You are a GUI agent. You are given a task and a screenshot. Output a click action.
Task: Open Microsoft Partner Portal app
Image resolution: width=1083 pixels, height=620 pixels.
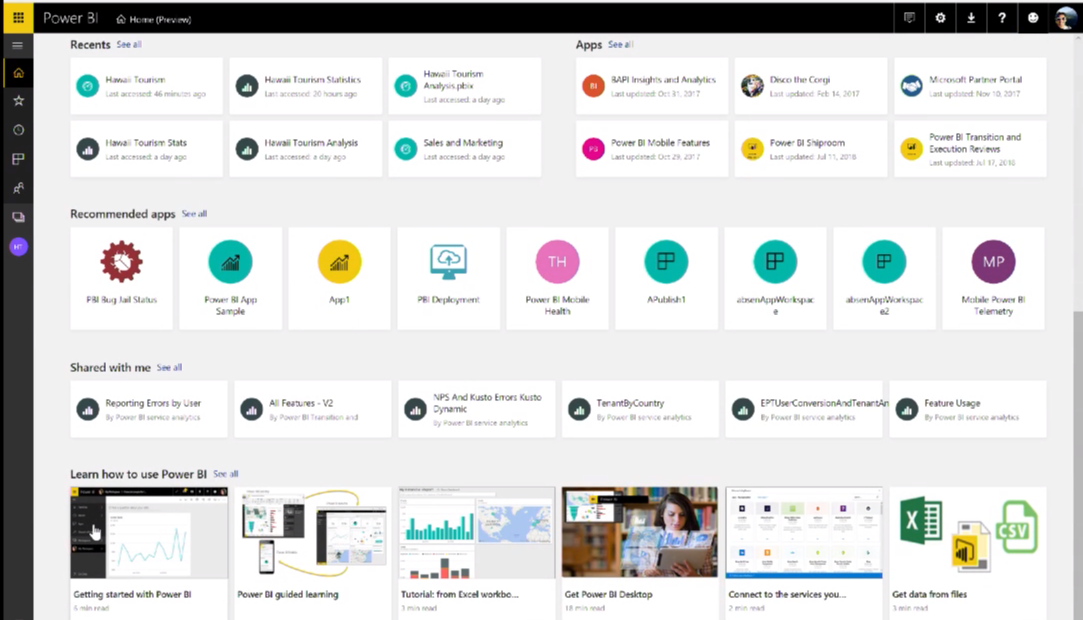pyautogui.click(x=970, y=86)
